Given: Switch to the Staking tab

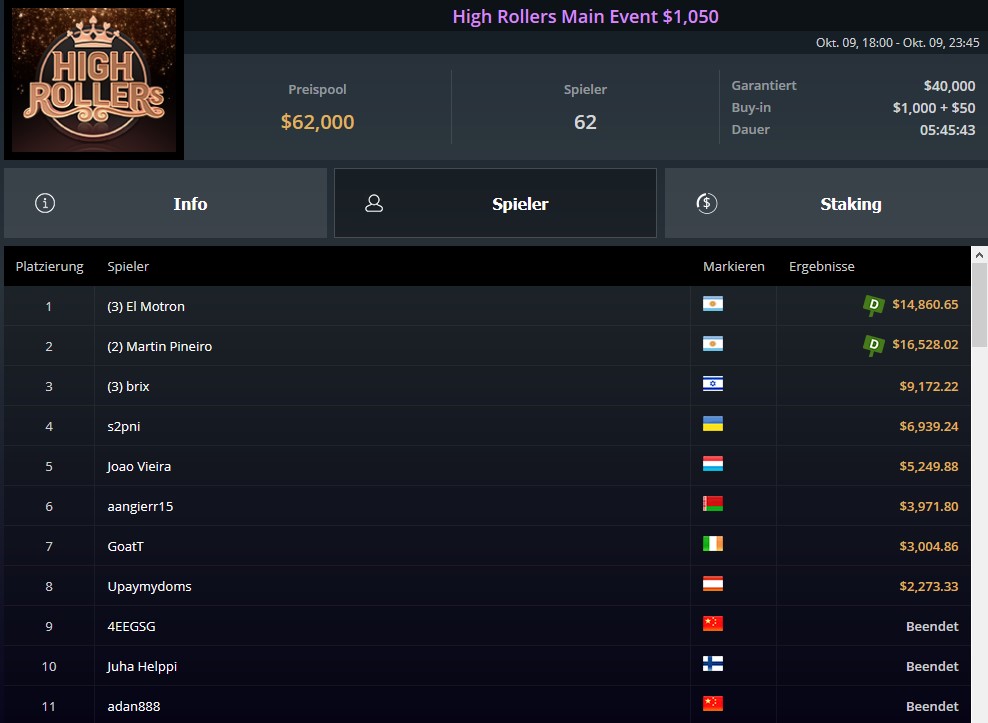Looking at the screenshot, I should point(826,203).
